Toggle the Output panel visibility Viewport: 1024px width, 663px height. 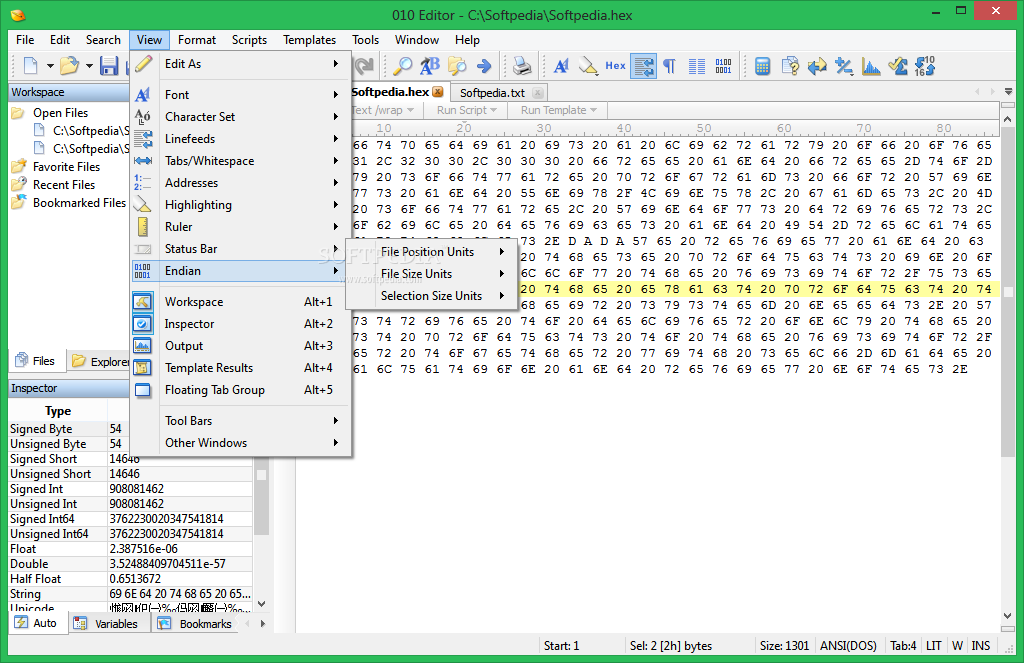[241, 346]
